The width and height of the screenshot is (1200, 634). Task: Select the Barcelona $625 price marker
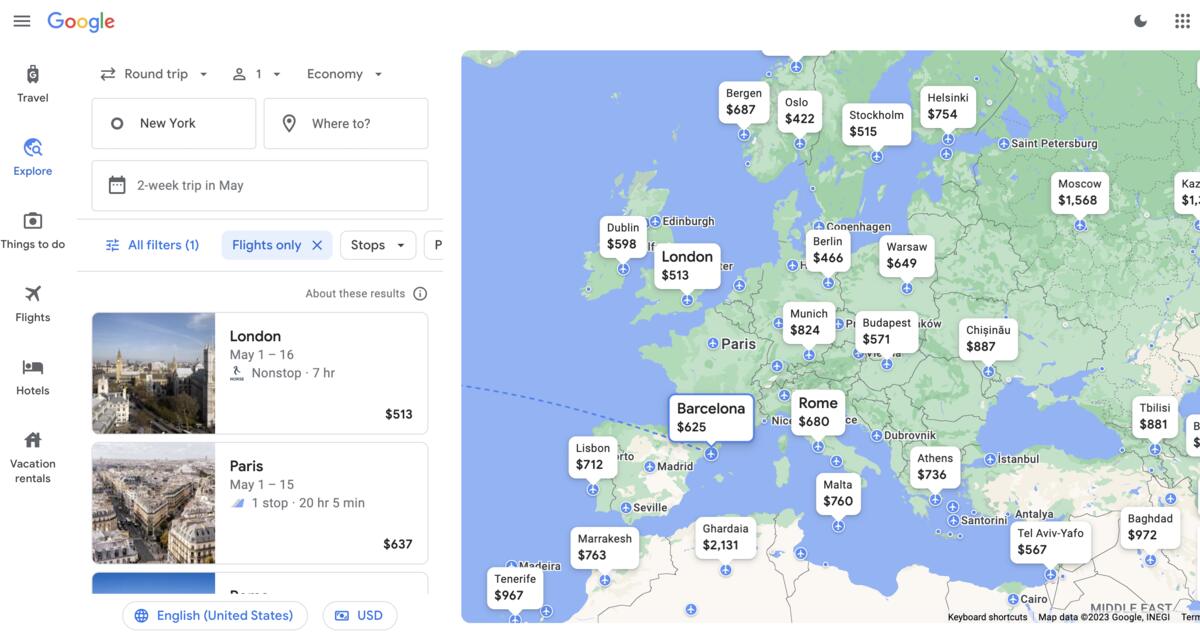click(710, 418)
